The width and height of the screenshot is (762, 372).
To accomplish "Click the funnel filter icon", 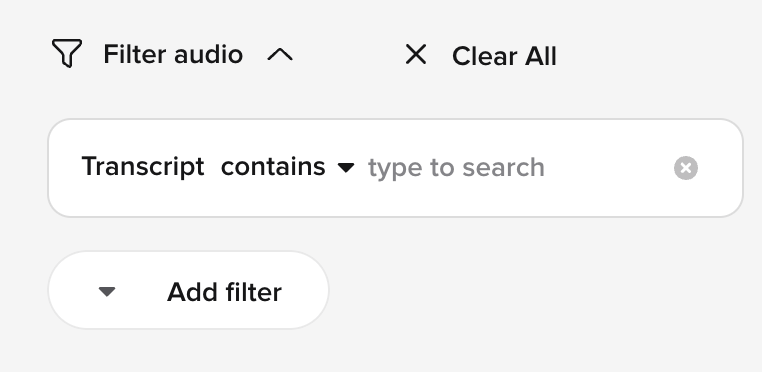I will click(x=67, y=53).
